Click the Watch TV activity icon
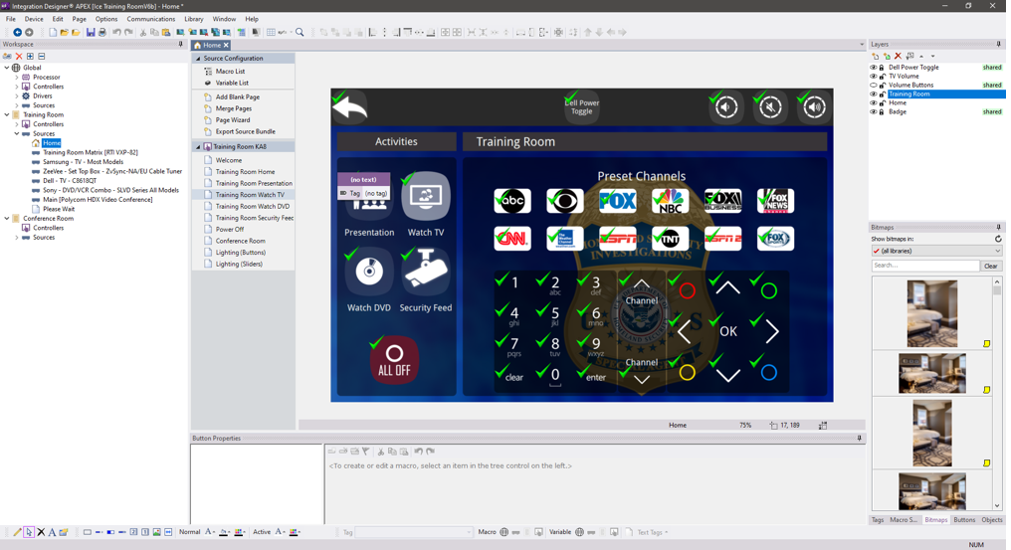This screenshot has height=550, width=1011. 426,197
